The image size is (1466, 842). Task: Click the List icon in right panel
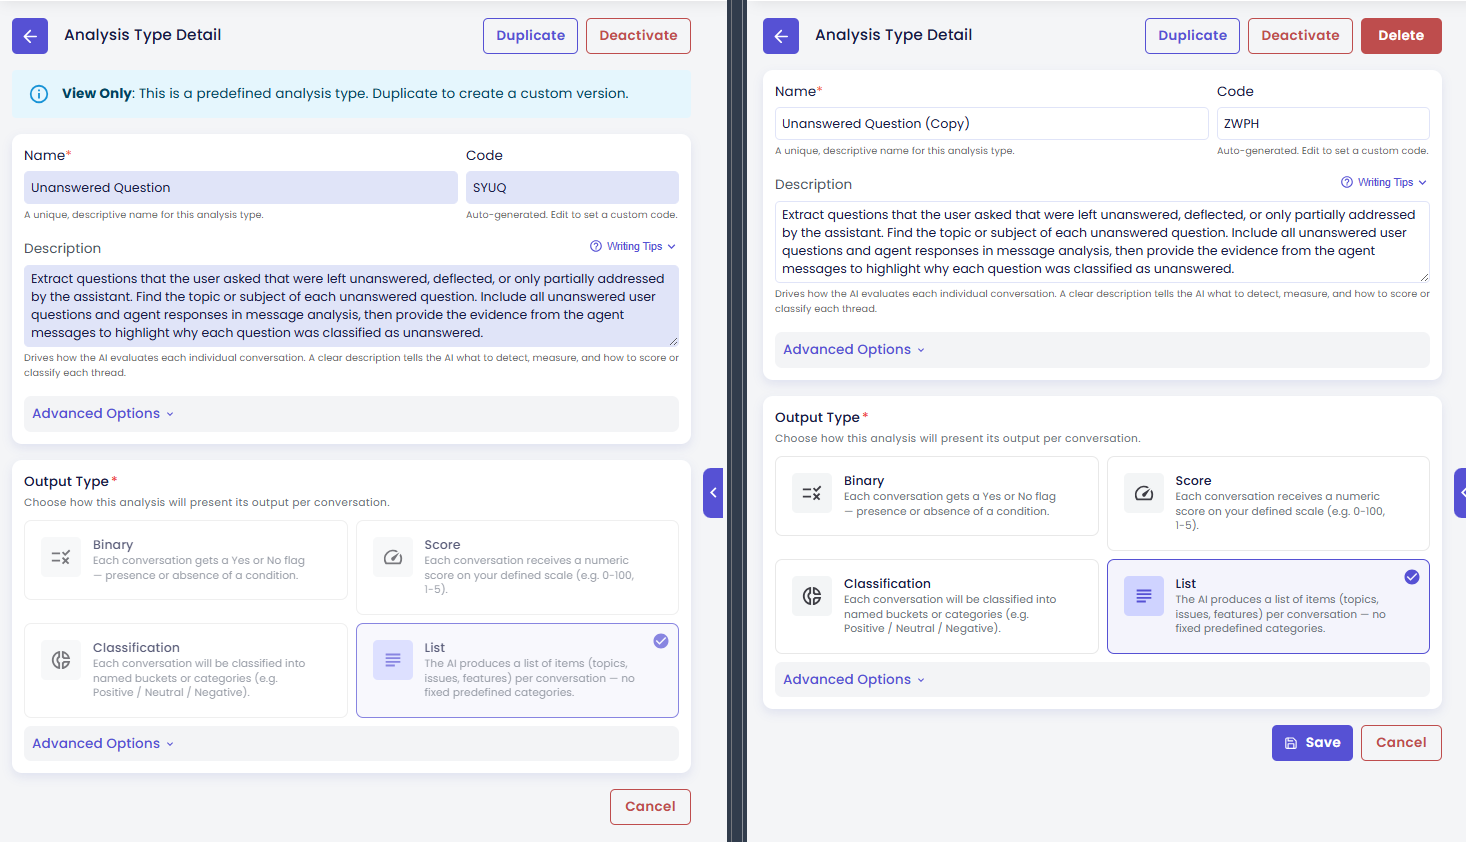[x=1144, y=596]
